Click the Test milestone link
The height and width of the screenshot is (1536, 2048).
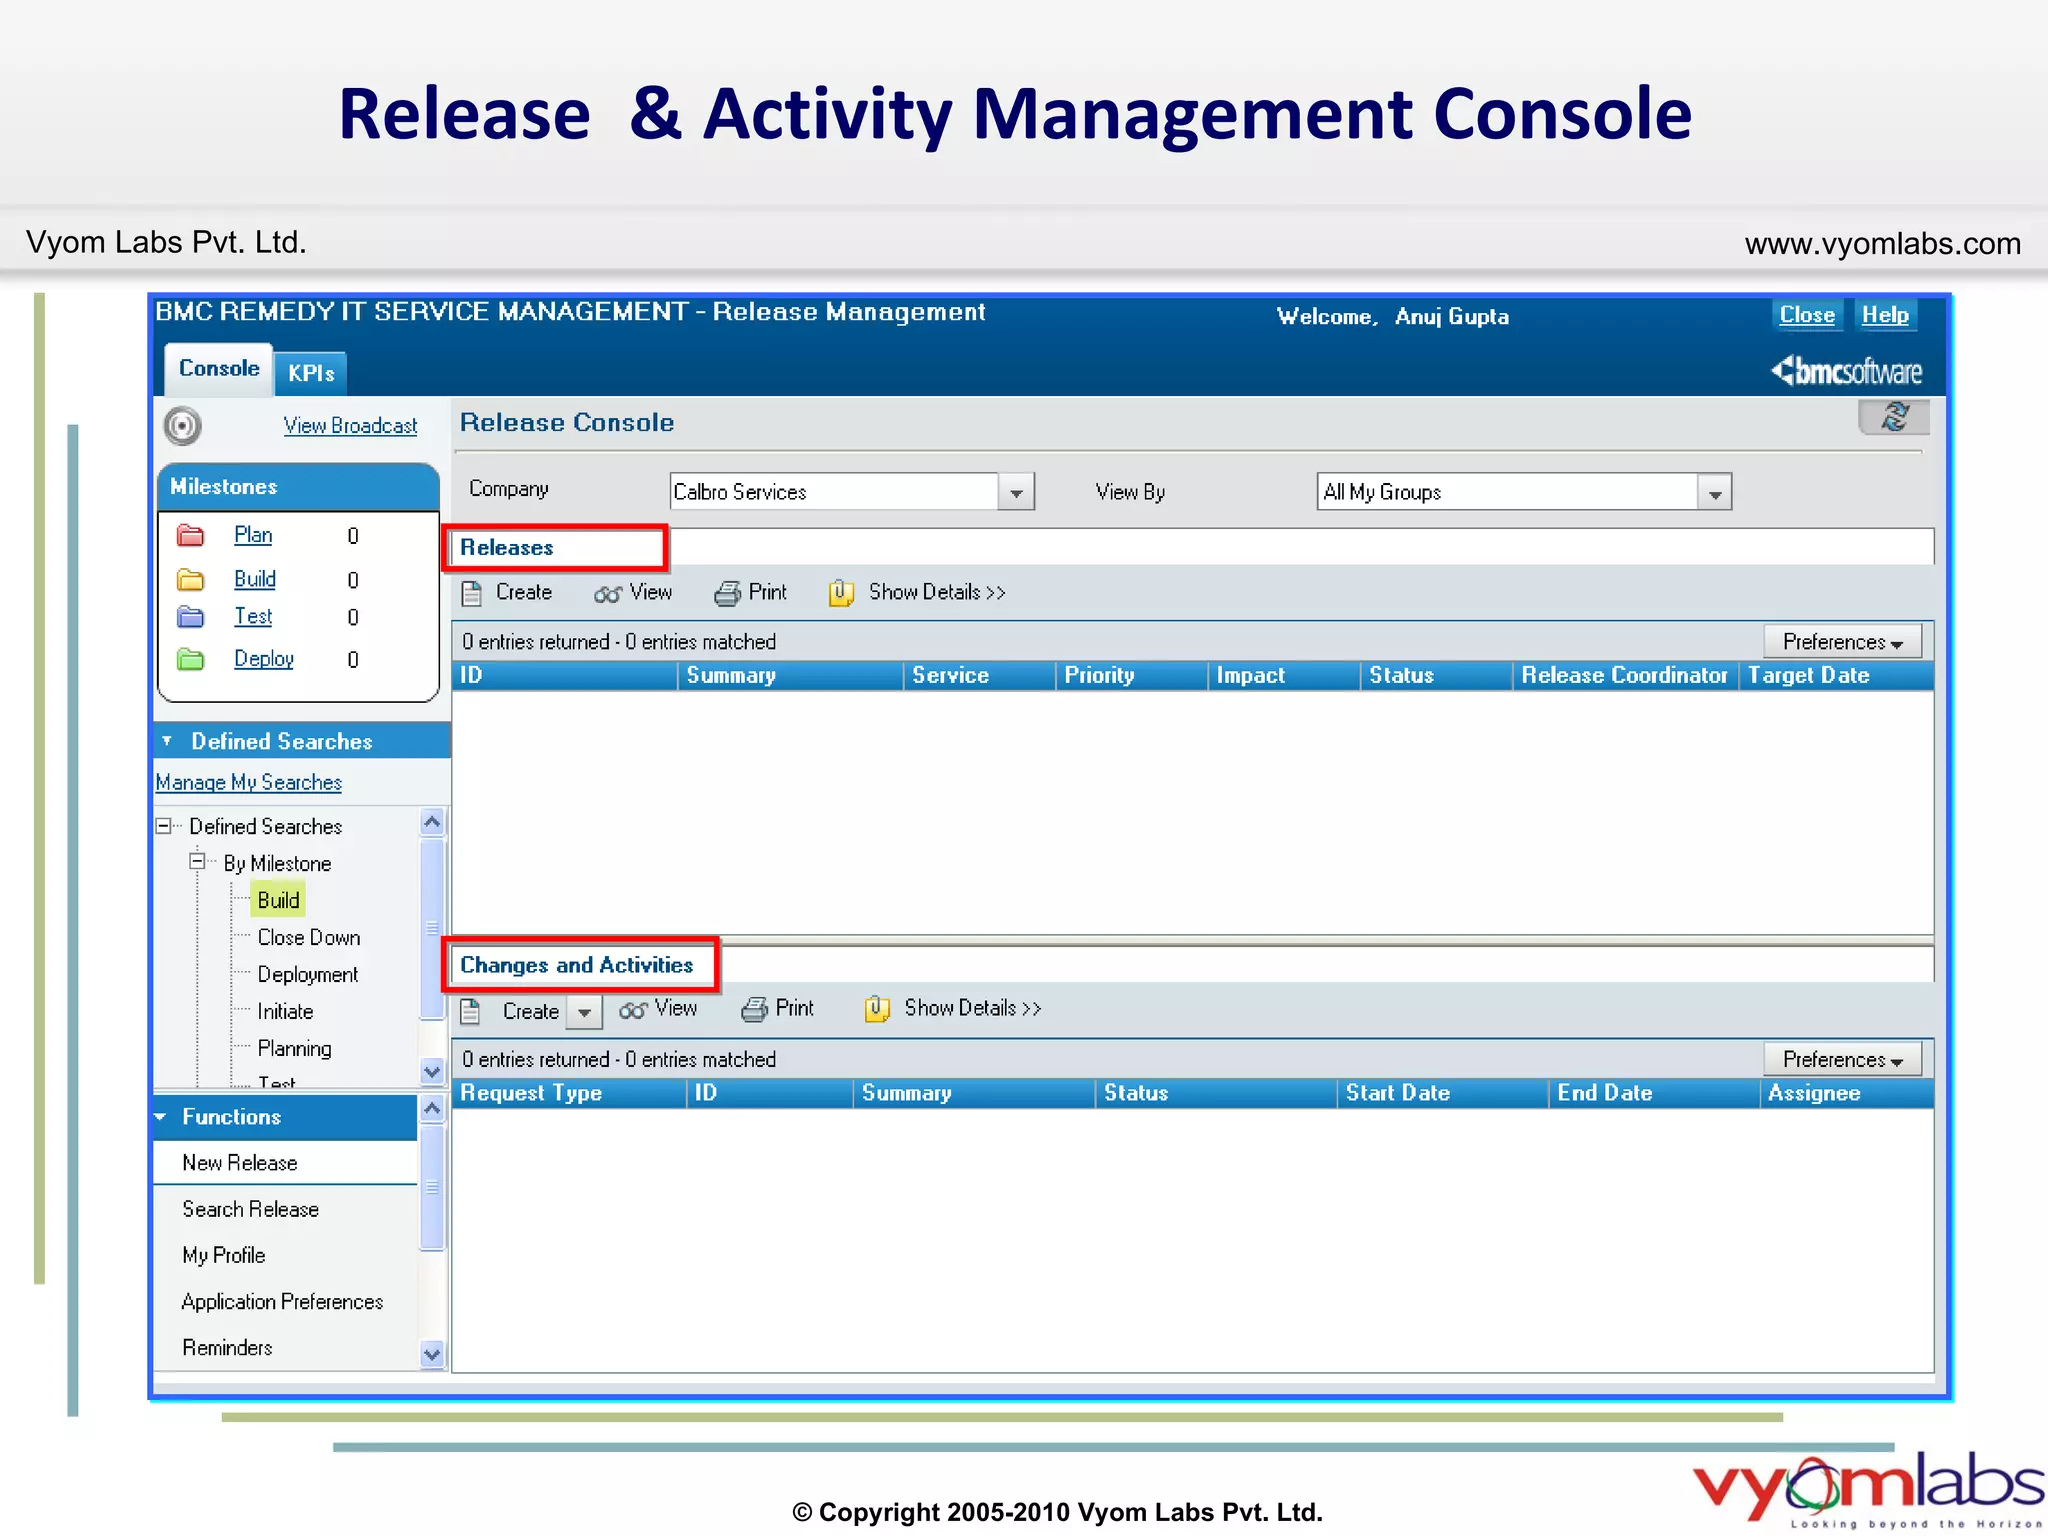[x=253, y=617]
